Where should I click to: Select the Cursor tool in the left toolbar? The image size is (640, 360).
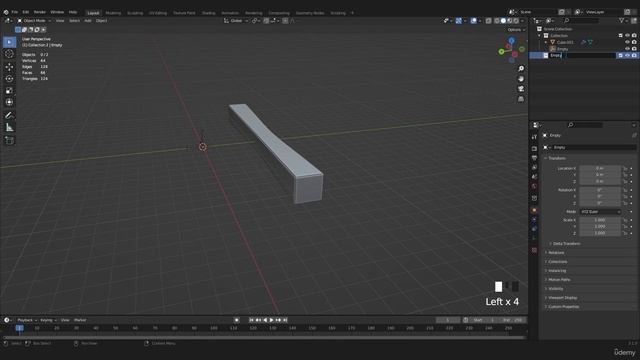(x=9, y=54)
